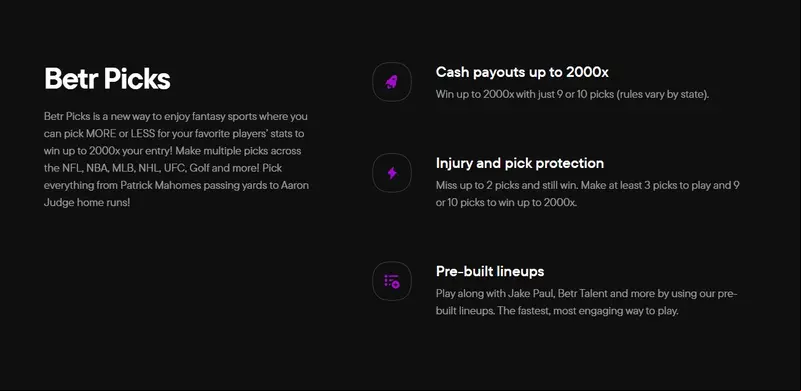
Task: Click the pre-built lineups list icon
Action: 392,281
